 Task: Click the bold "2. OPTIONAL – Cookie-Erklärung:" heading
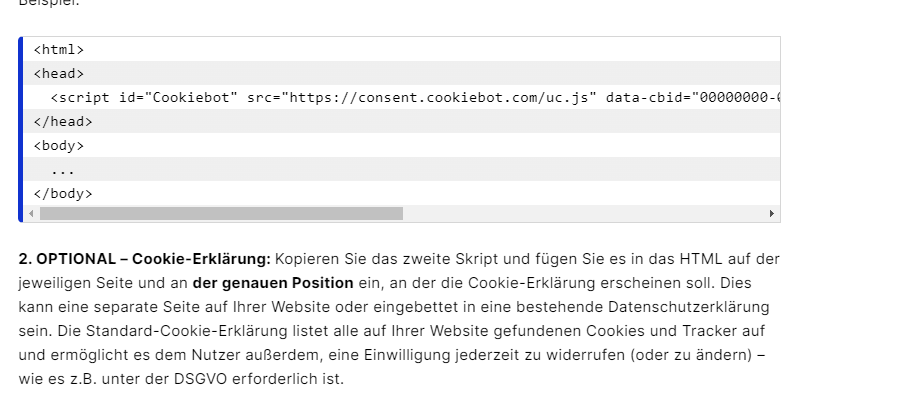[144, 259]
